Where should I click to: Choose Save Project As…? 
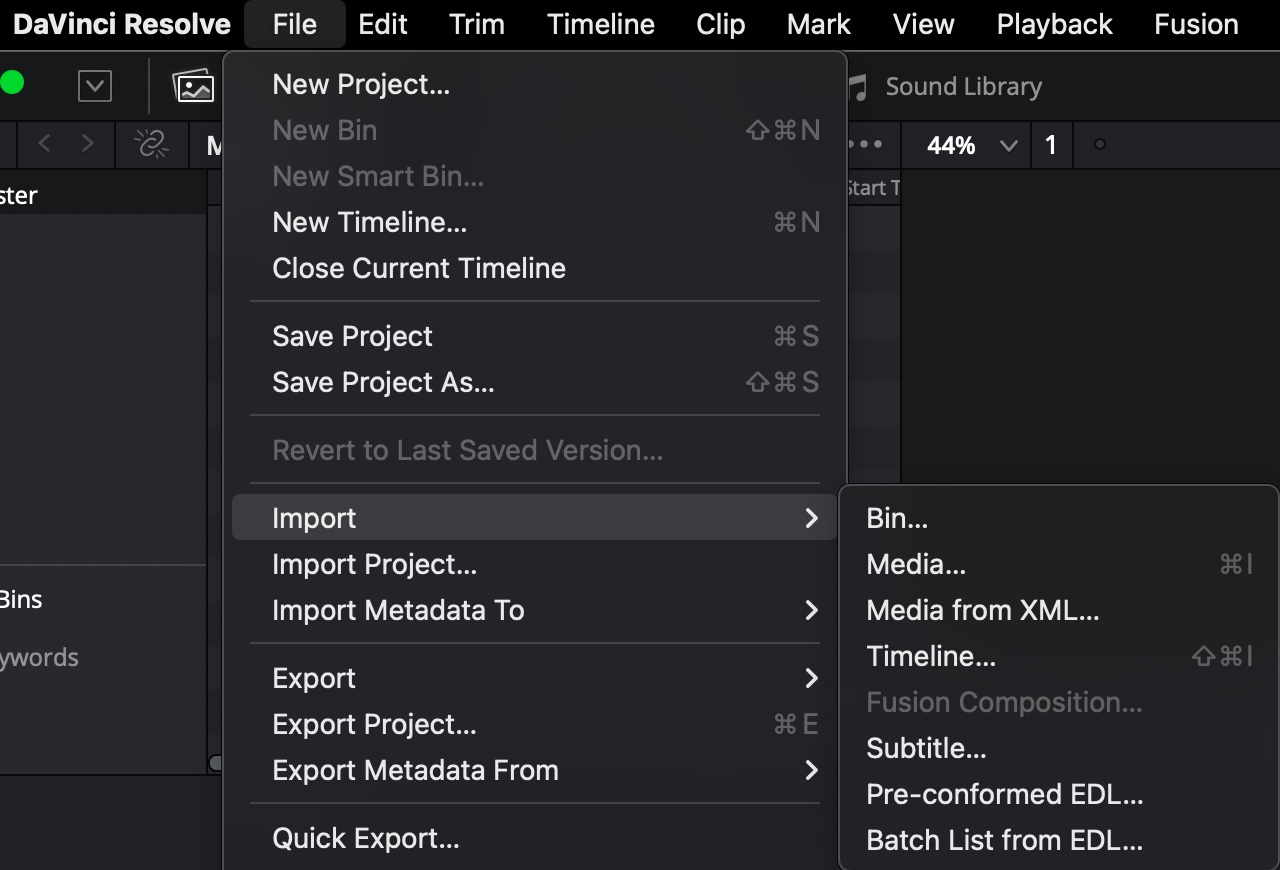(534, 382)
